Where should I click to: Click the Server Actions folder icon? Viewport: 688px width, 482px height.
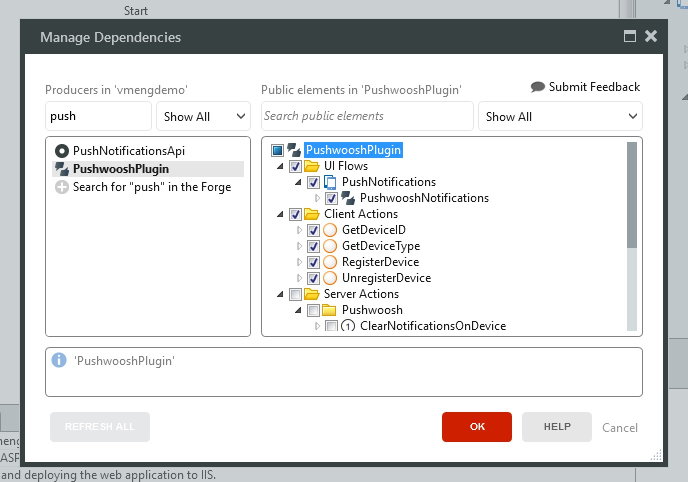click(x=313, y=294)
